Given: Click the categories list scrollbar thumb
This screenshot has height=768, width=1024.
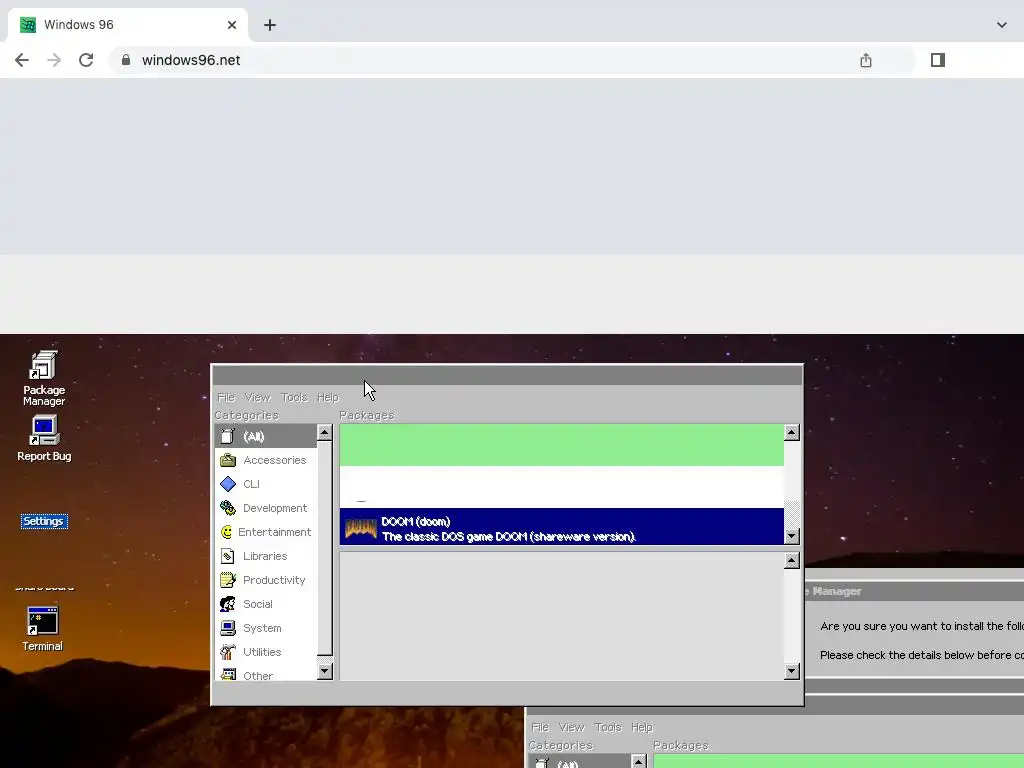Looking at the screenshot, I should click(x=325, y=548).
